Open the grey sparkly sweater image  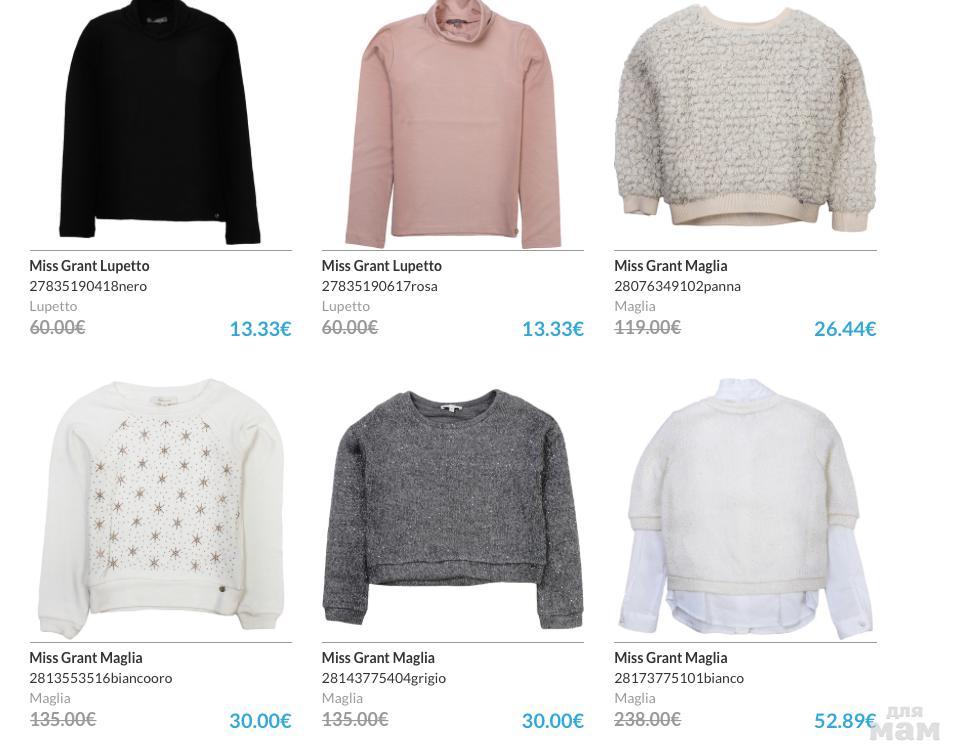(453, 510)
